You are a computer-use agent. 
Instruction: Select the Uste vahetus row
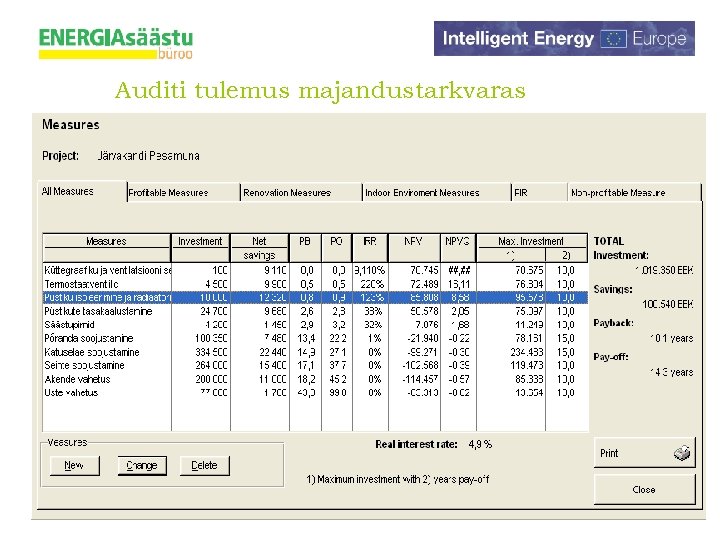click(x=315, y=393)
